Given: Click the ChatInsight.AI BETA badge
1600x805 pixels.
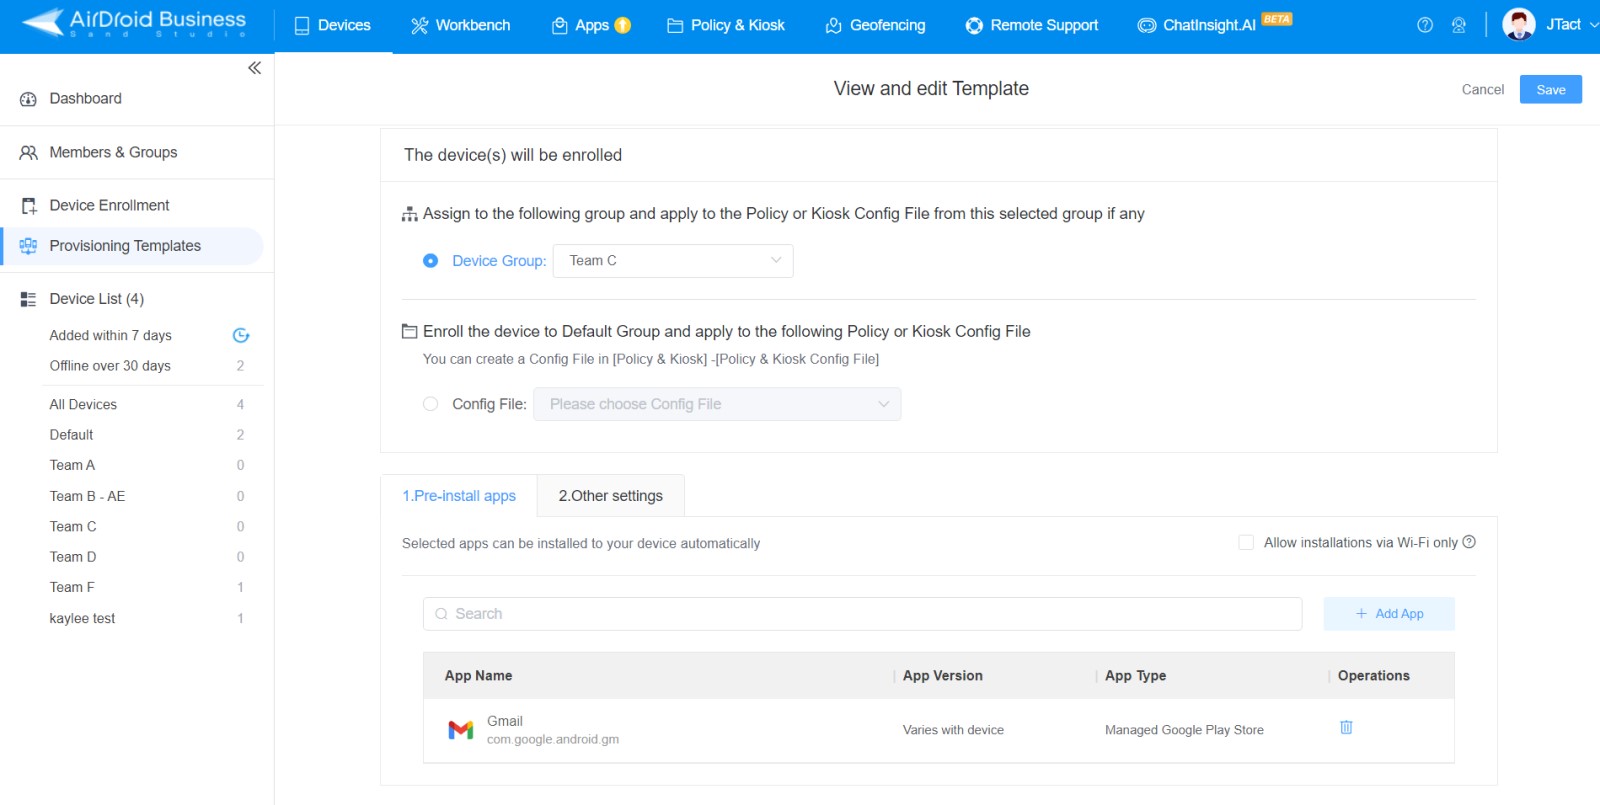Looking at the screenshot, I should click(x=1276, y=19).
